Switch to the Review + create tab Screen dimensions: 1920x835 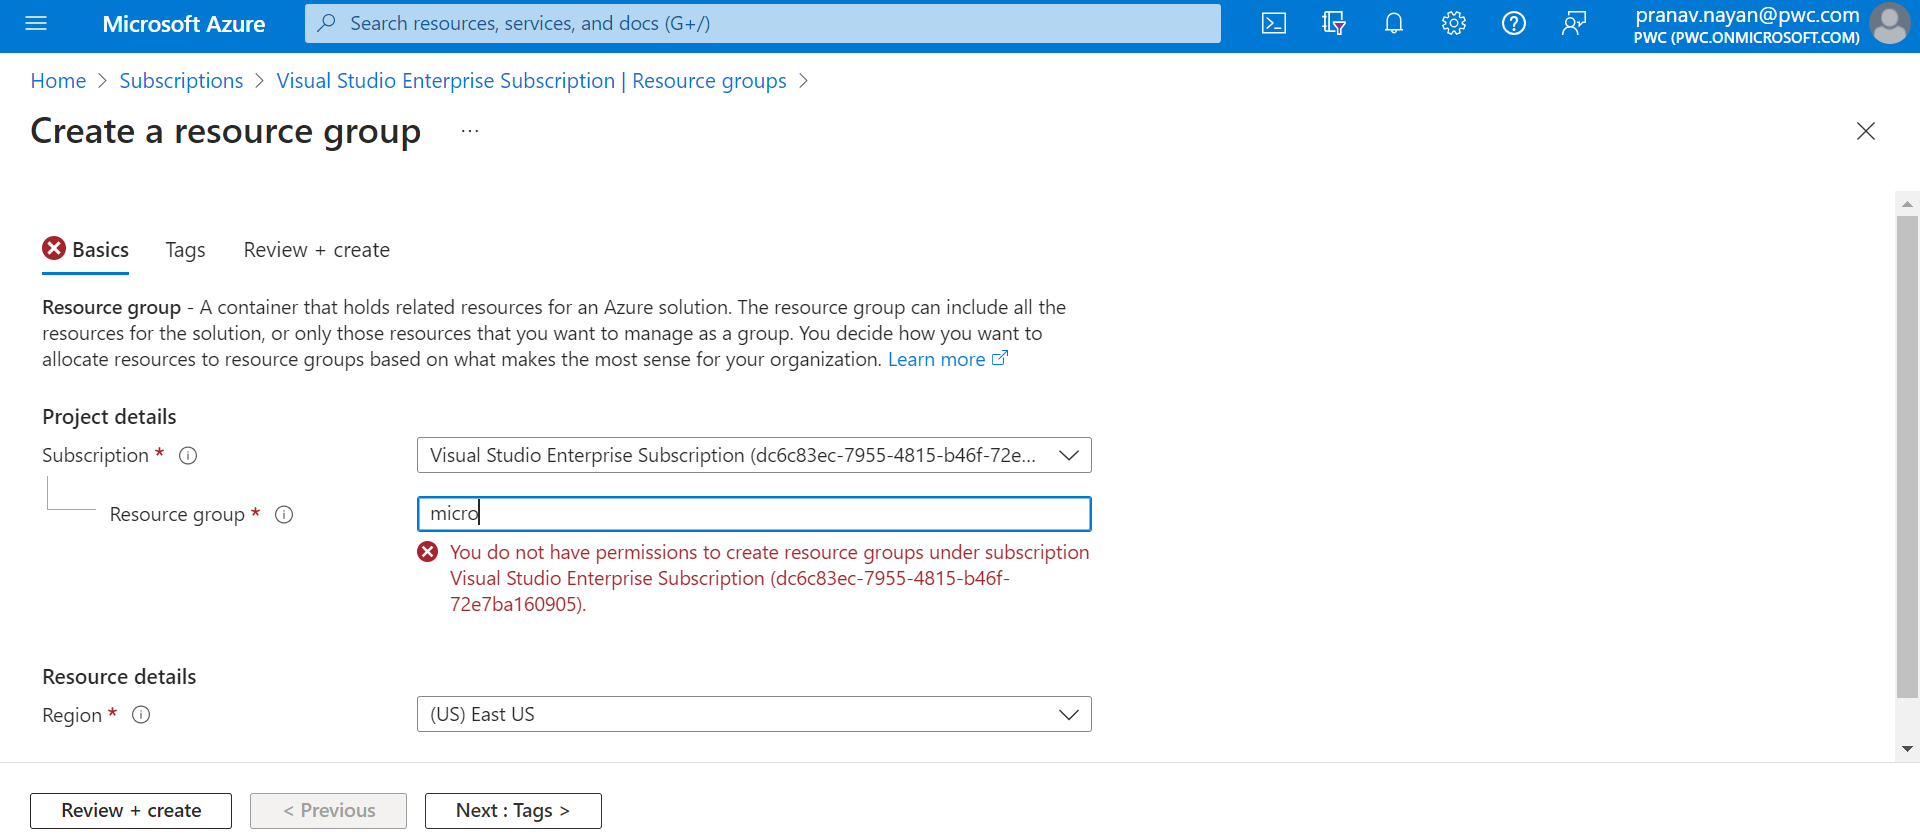(317, 250)
